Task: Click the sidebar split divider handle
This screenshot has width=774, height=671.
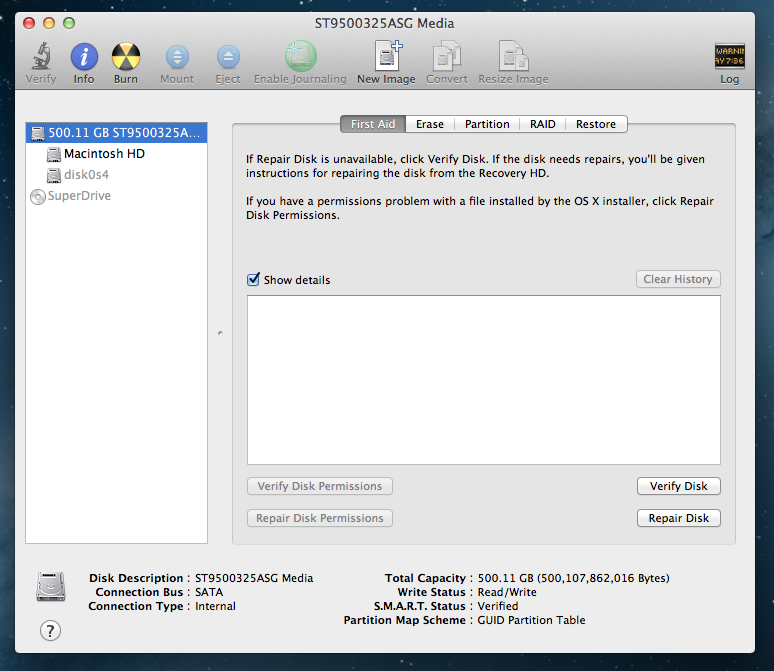Action: (x=220, y=333)
